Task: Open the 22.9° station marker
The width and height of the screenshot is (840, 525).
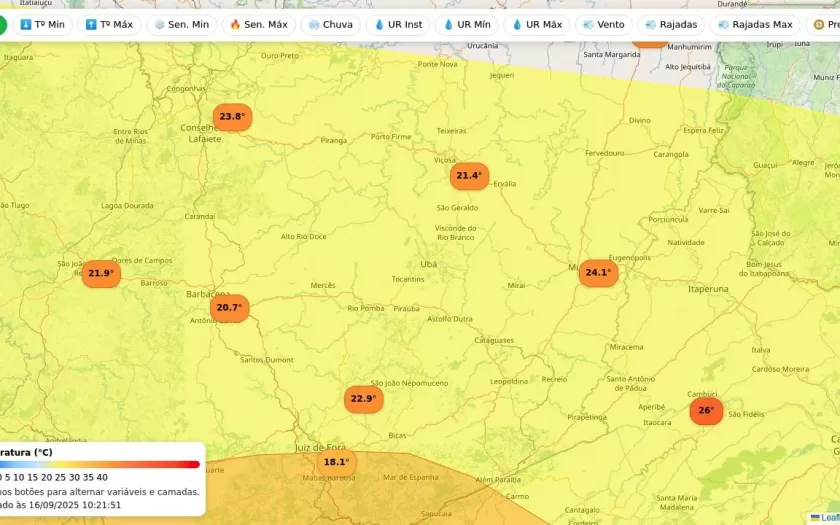Action: pyautogui.click(x=363, y=399)
